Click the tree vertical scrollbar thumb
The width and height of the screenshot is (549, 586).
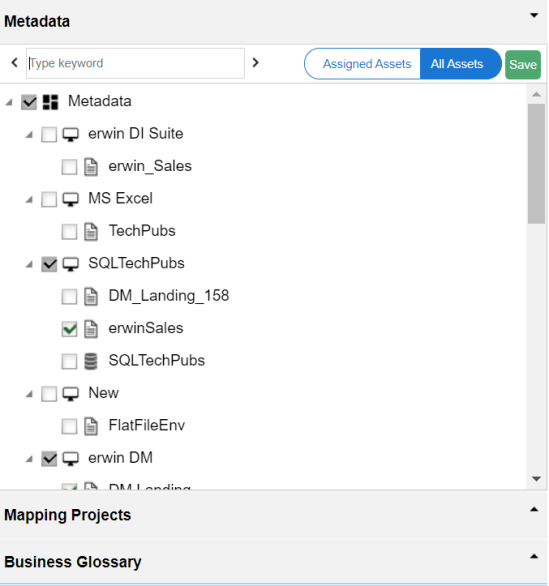coord(536,163)
